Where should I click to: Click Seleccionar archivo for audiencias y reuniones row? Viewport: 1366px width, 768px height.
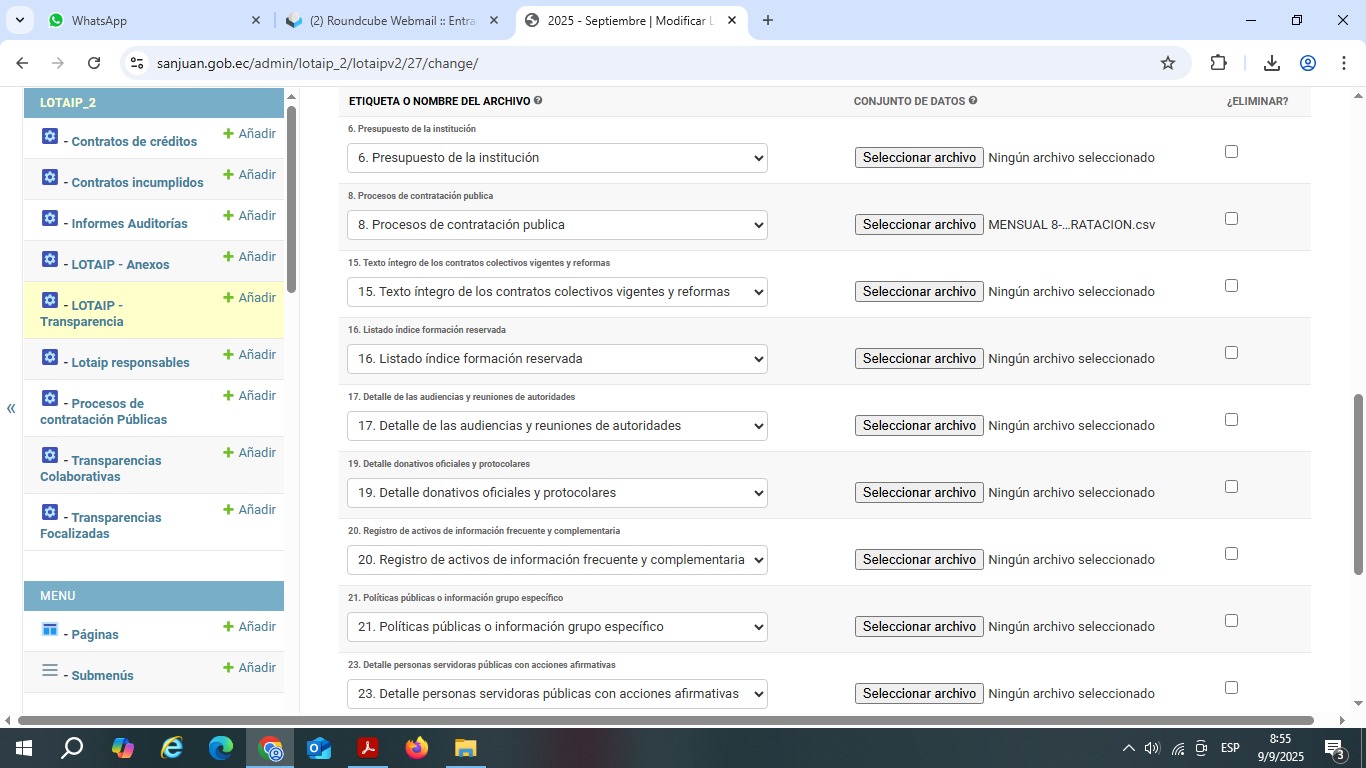pyautogui.click(x=919, y=426)
